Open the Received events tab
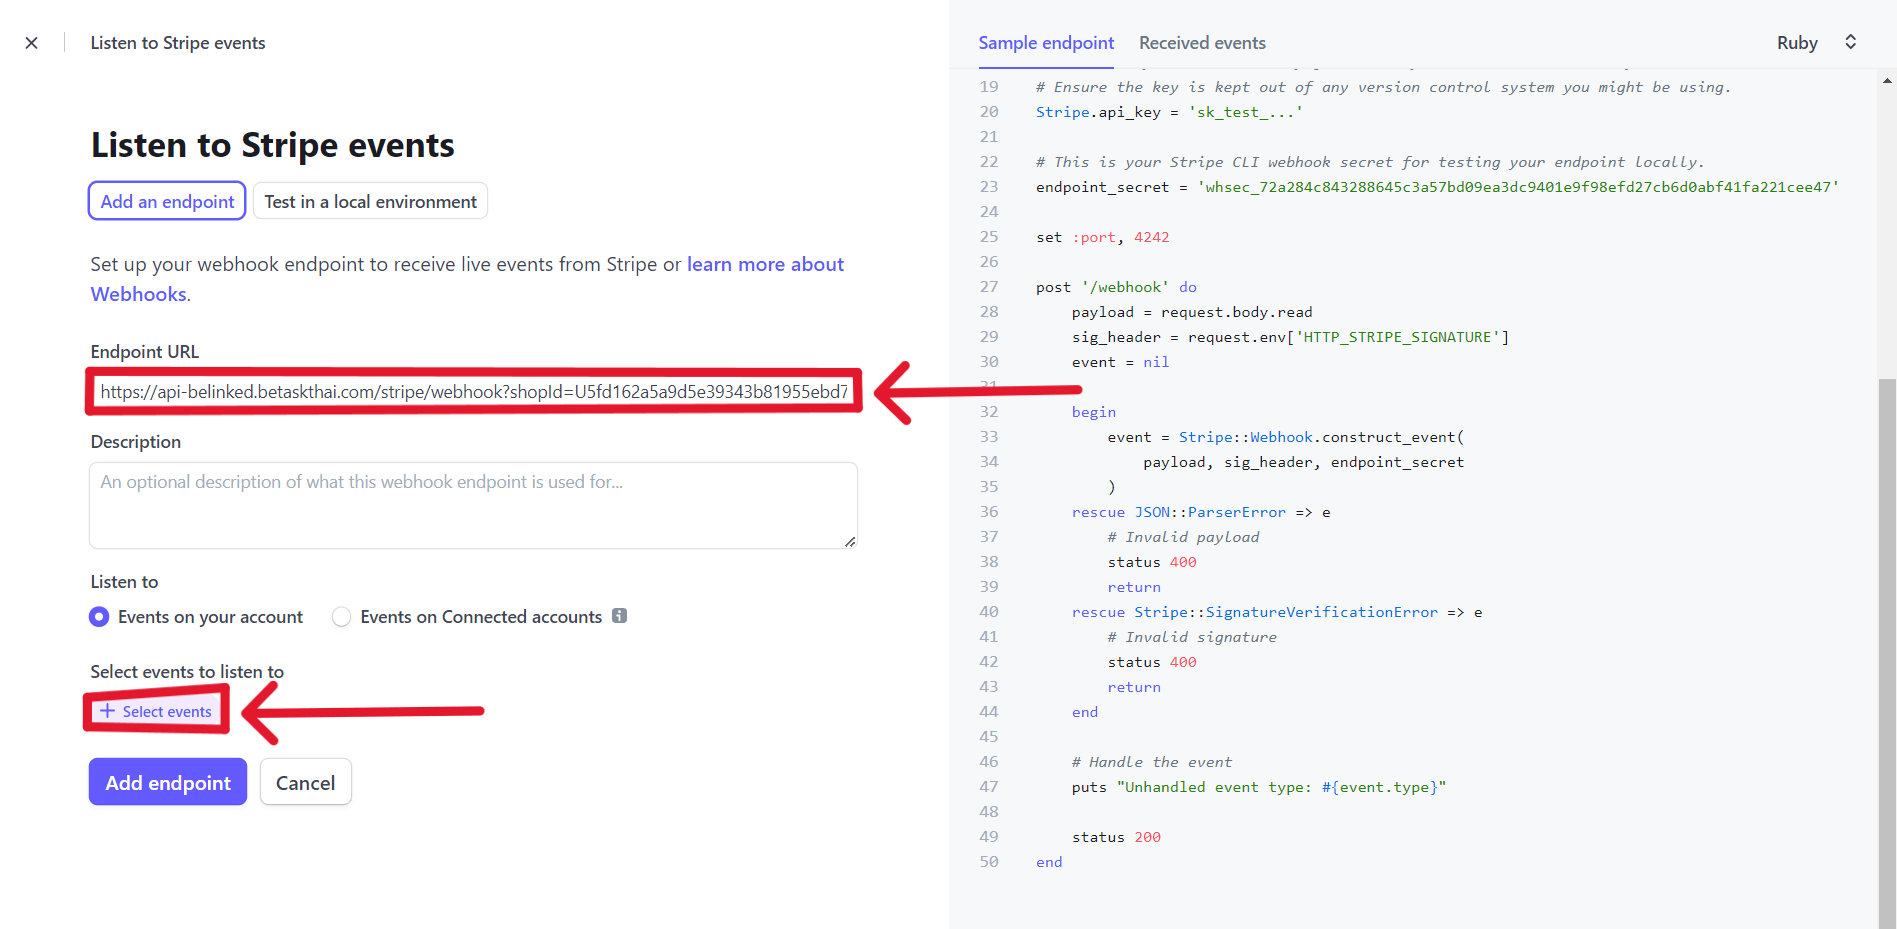 tap(1202, 43)
